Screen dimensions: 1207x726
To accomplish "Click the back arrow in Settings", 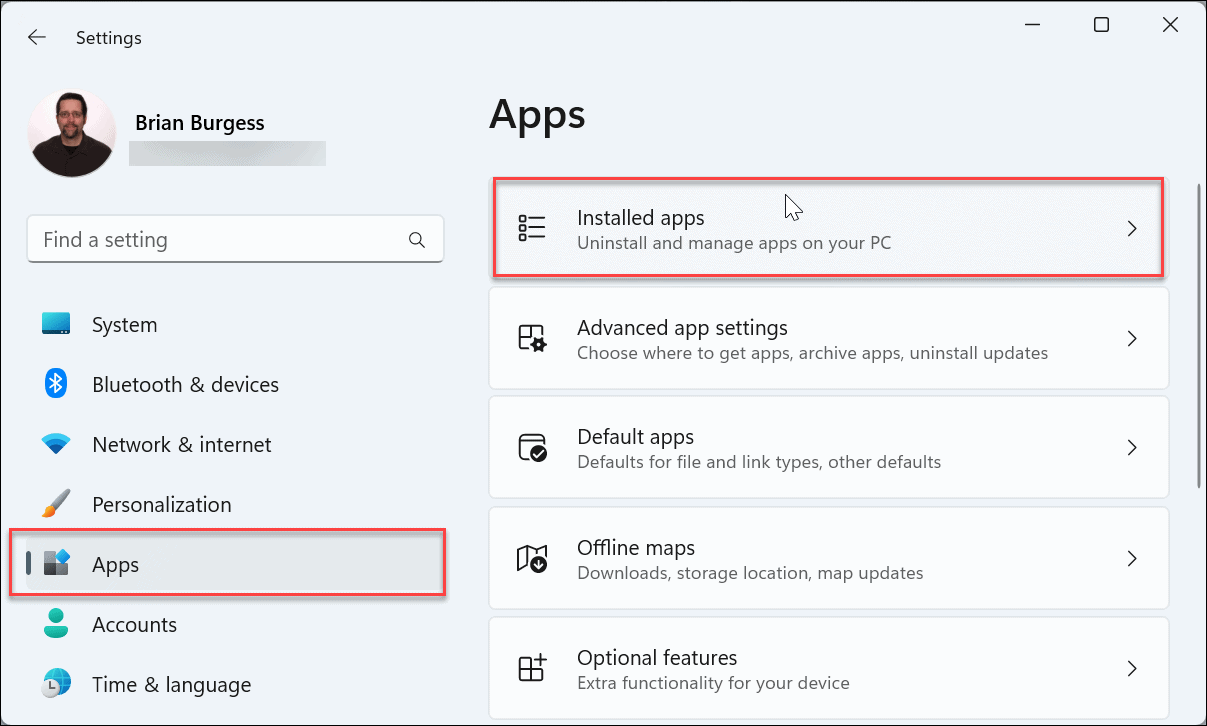I will coord(37,37).
